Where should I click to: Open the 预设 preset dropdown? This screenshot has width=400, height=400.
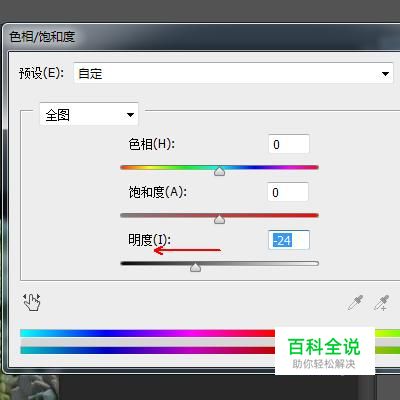tap(233, 73)
